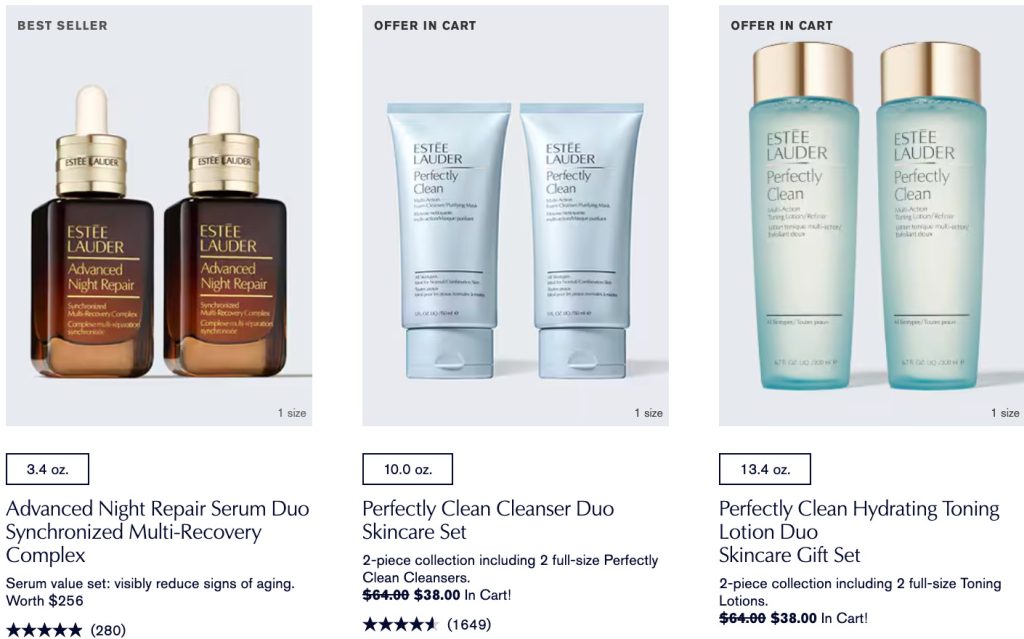
Task: Select the 3.4 oz. size option
Action: coord(48,469)
